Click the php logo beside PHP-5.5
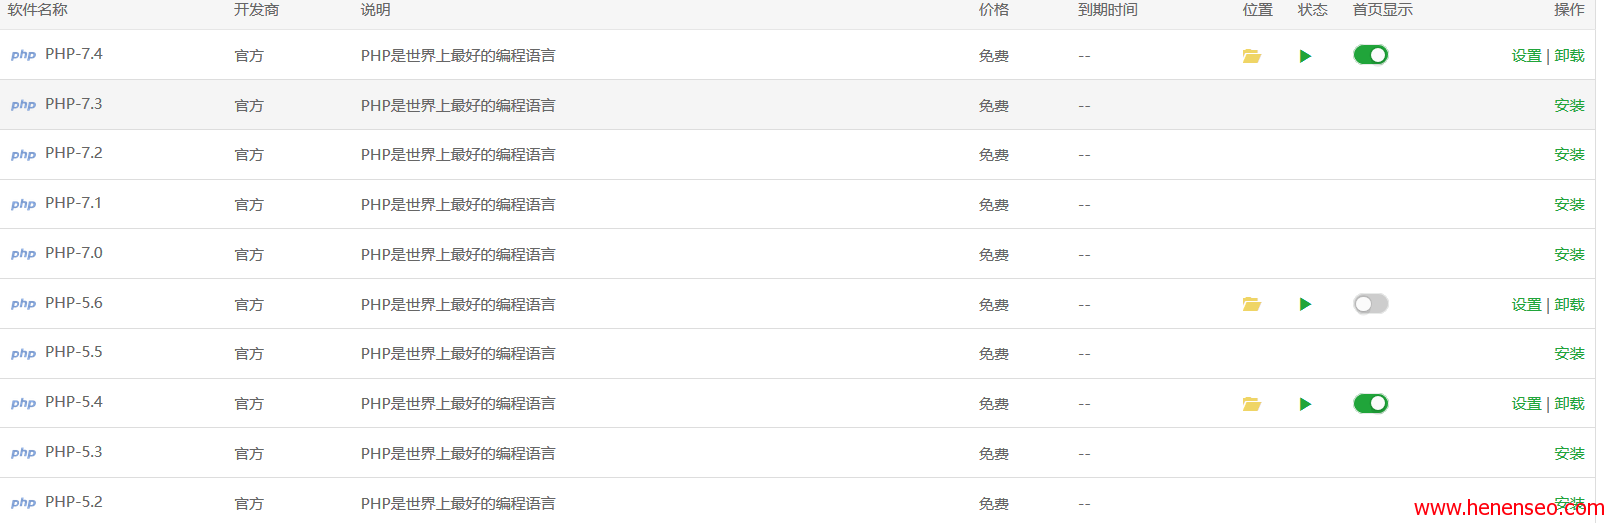 coord(23,354)
